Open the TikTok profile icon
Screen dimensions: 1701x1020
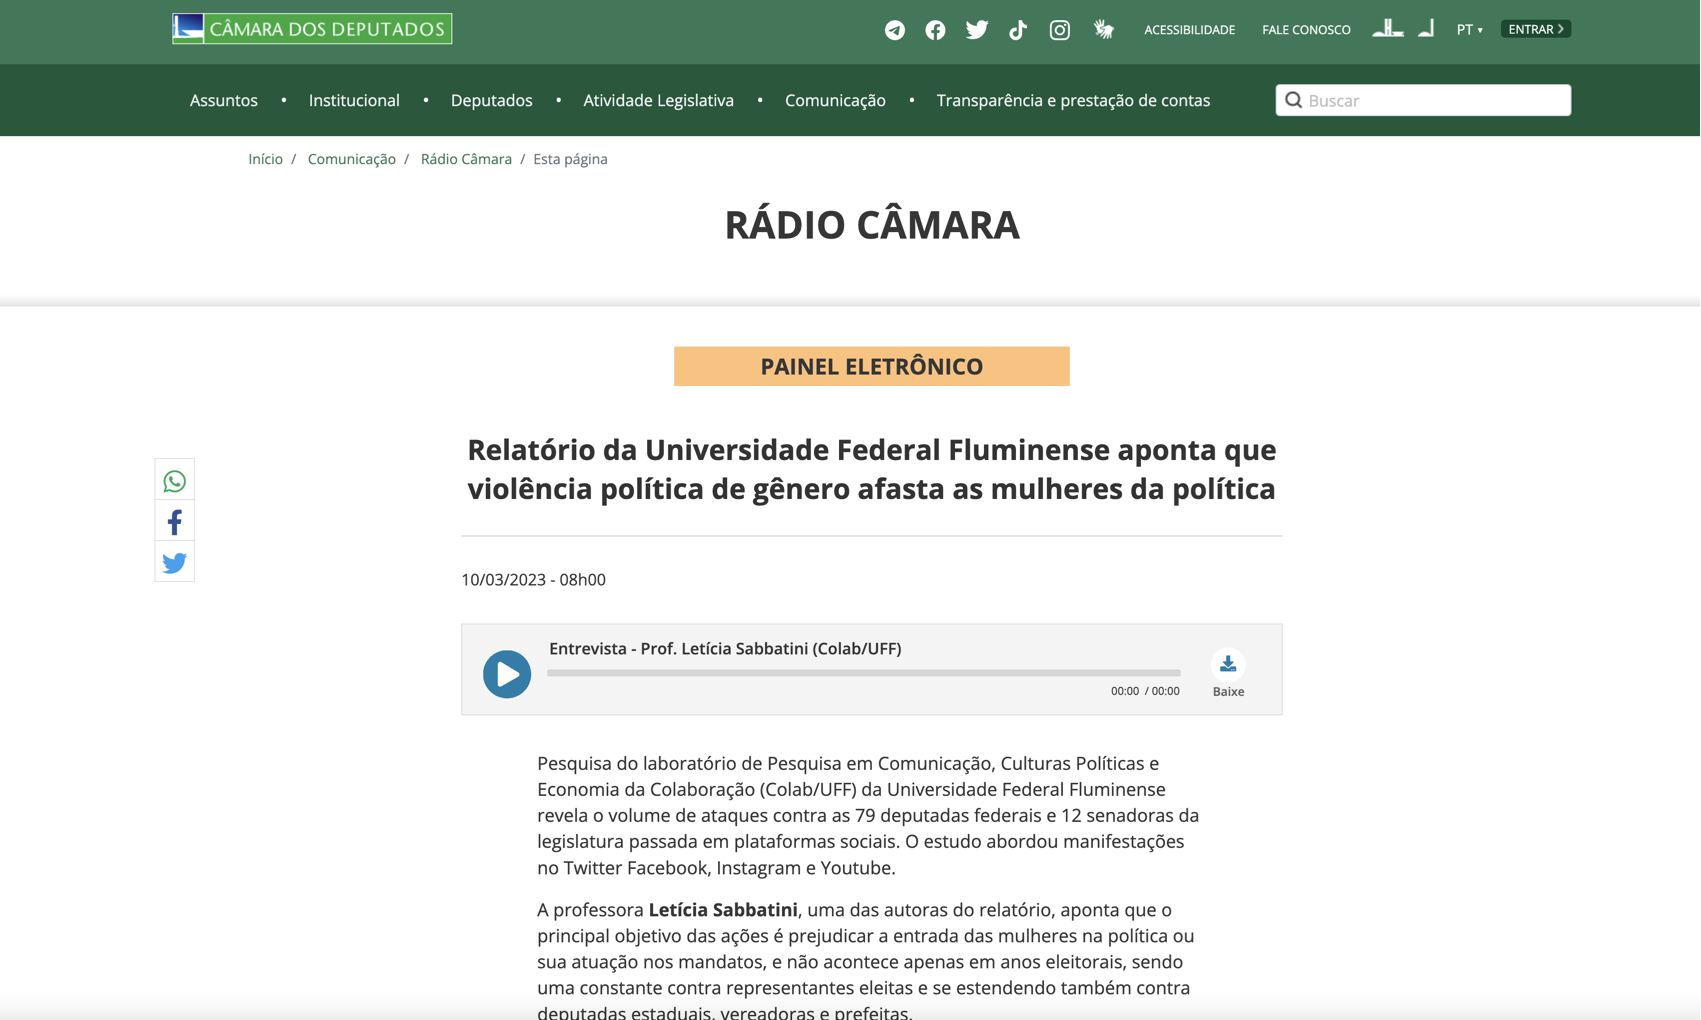coord(1018,30)
